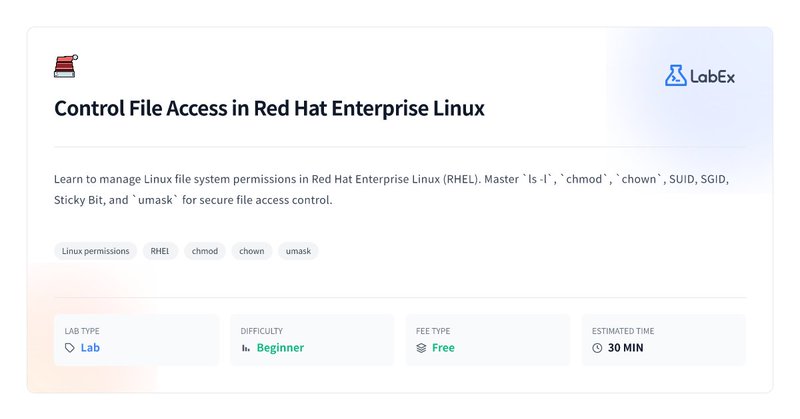The image size is (800, 419).
Task: Click the LabEx flask logo icon
Action: 676,76
